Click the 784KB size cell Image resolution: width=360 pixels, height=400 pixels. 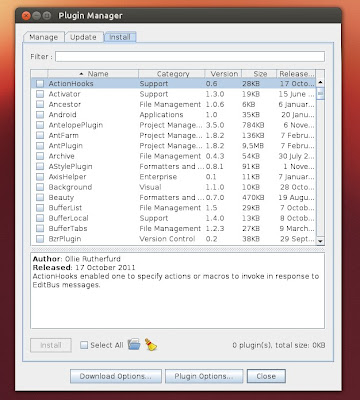click(x=253, y=125)
